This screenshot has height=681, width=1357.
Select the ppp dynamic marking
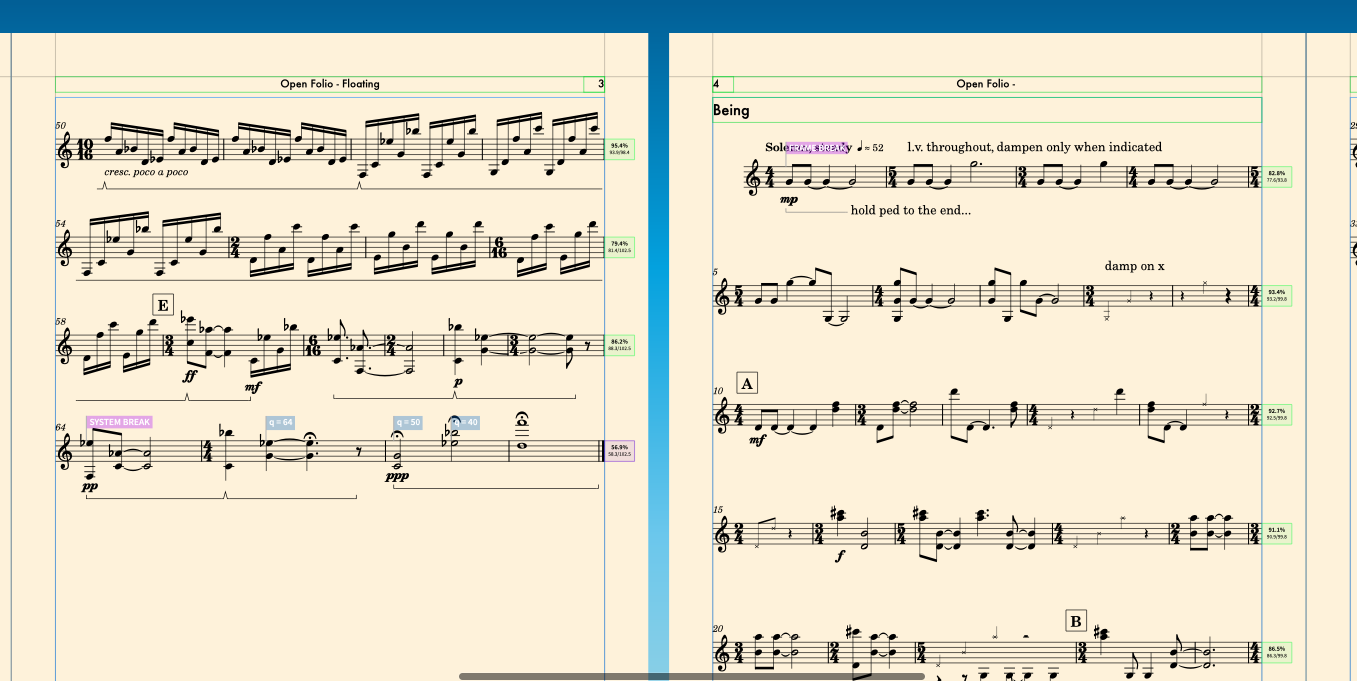(x=398, y=476)
